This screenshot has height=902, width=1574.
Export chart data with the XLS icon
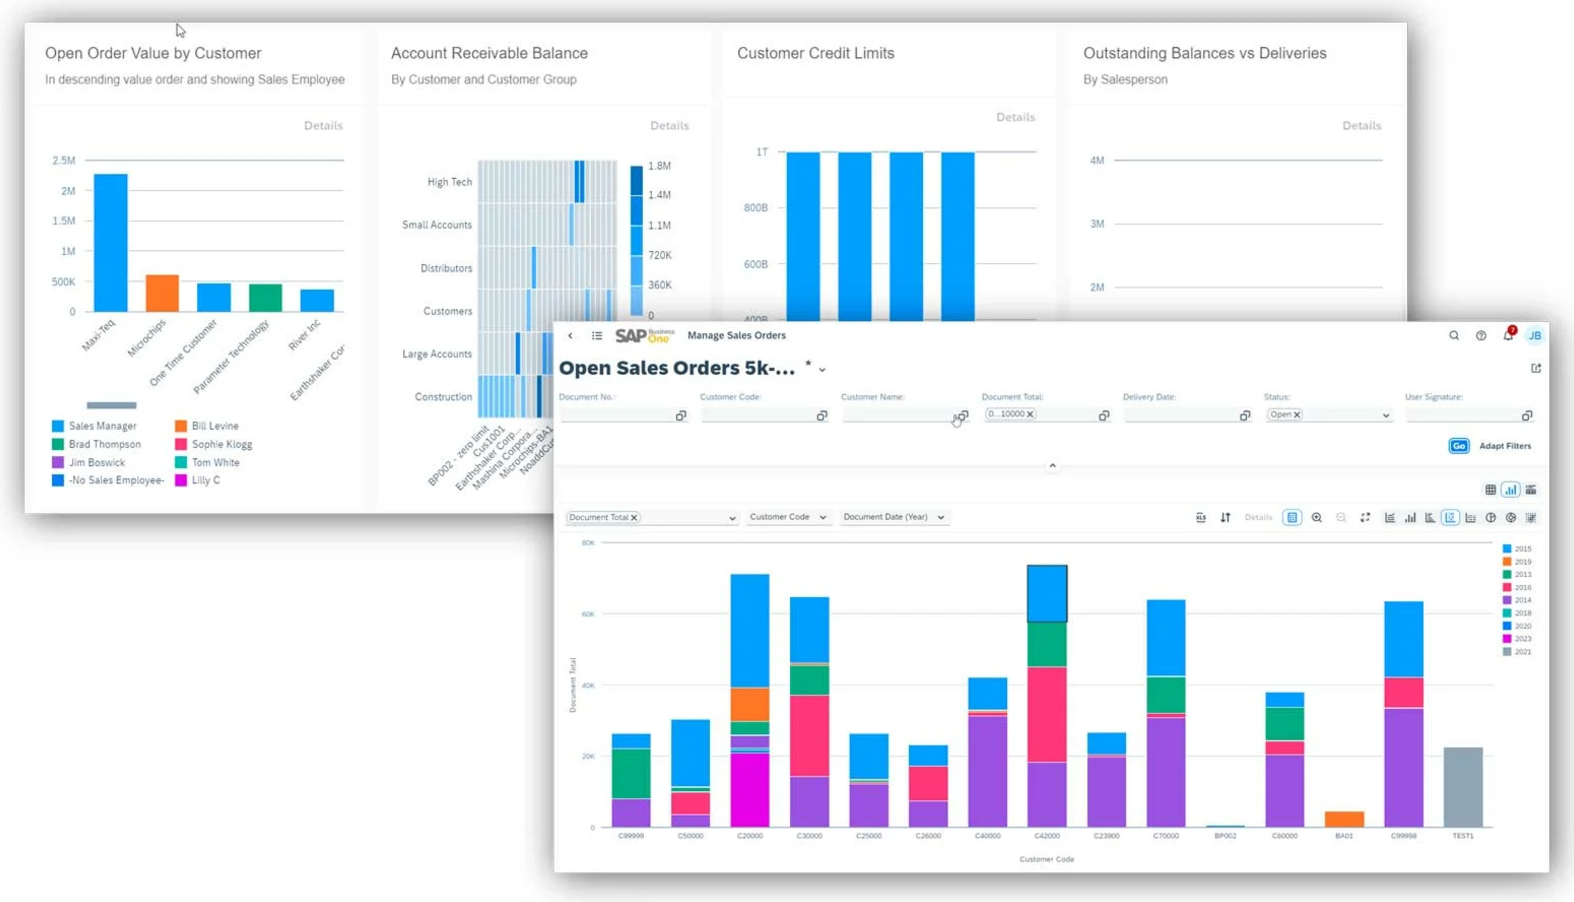click(x=1201, y=517)
